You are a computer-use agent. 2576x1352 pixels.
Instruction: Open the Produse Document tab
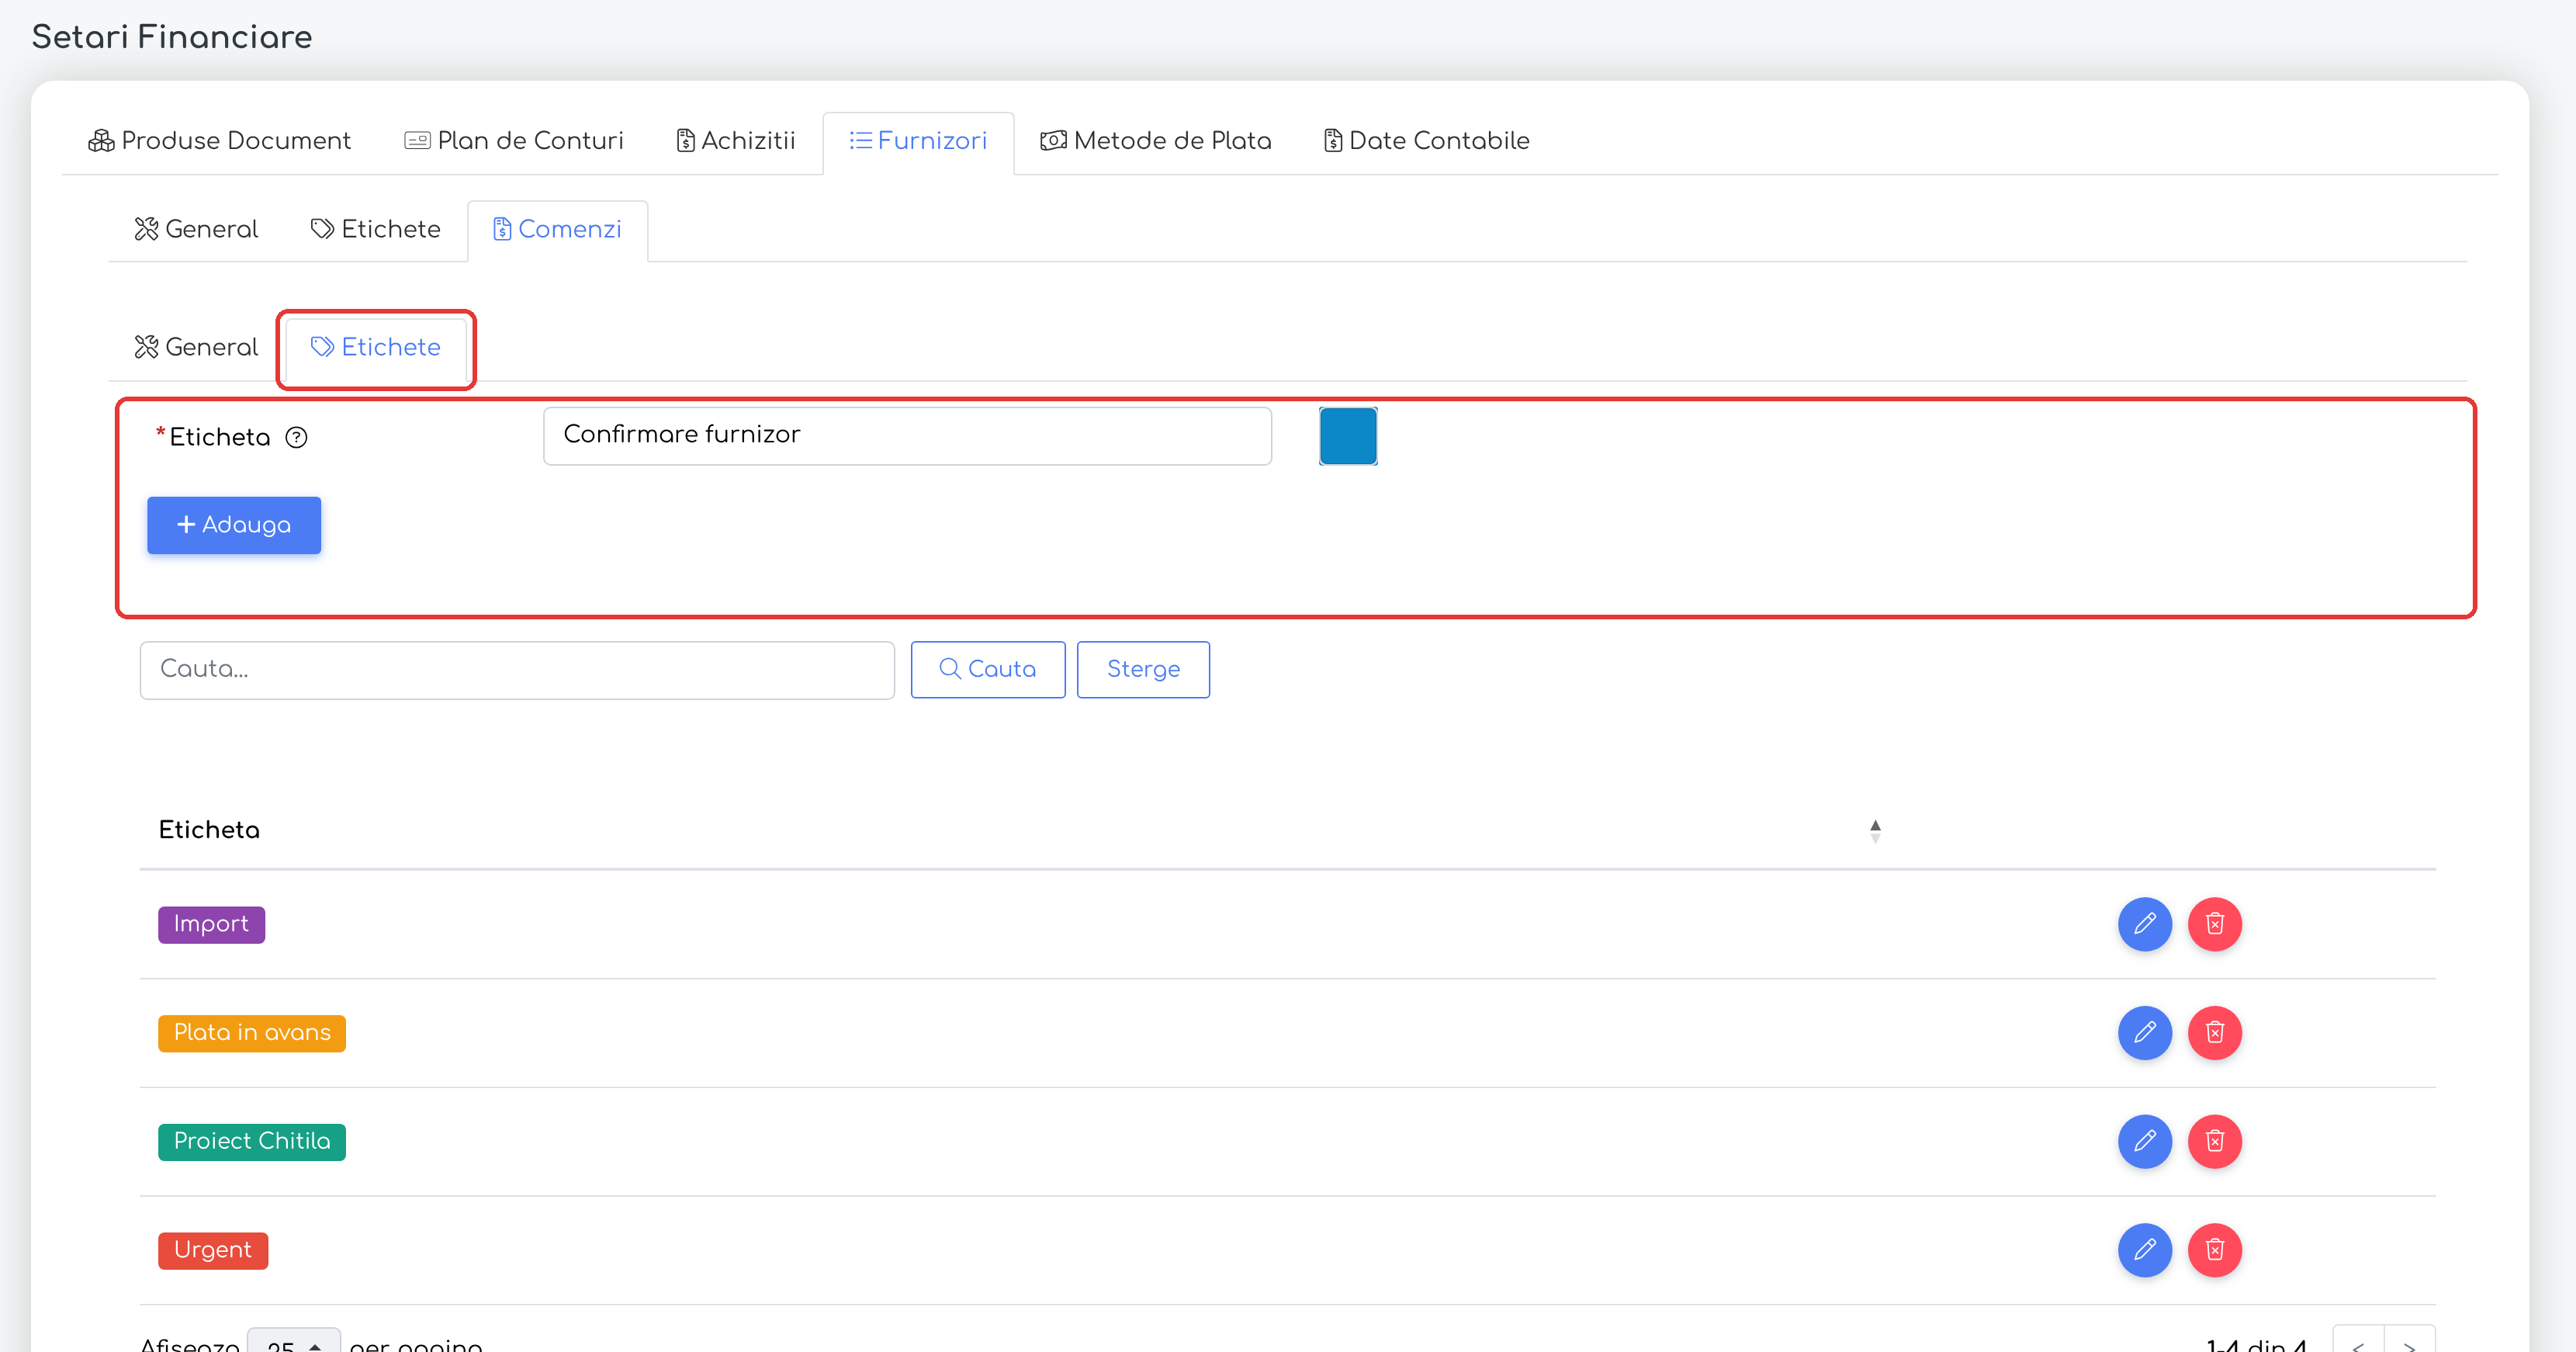coord(219,141)
